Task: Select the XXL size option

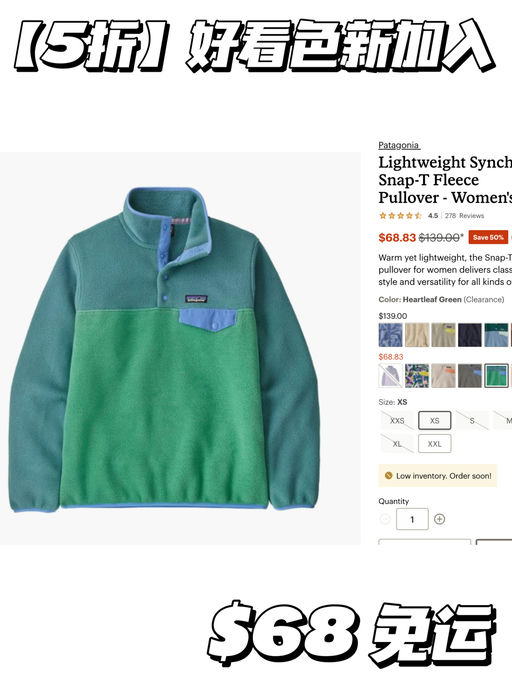Action: pos(434,444)
